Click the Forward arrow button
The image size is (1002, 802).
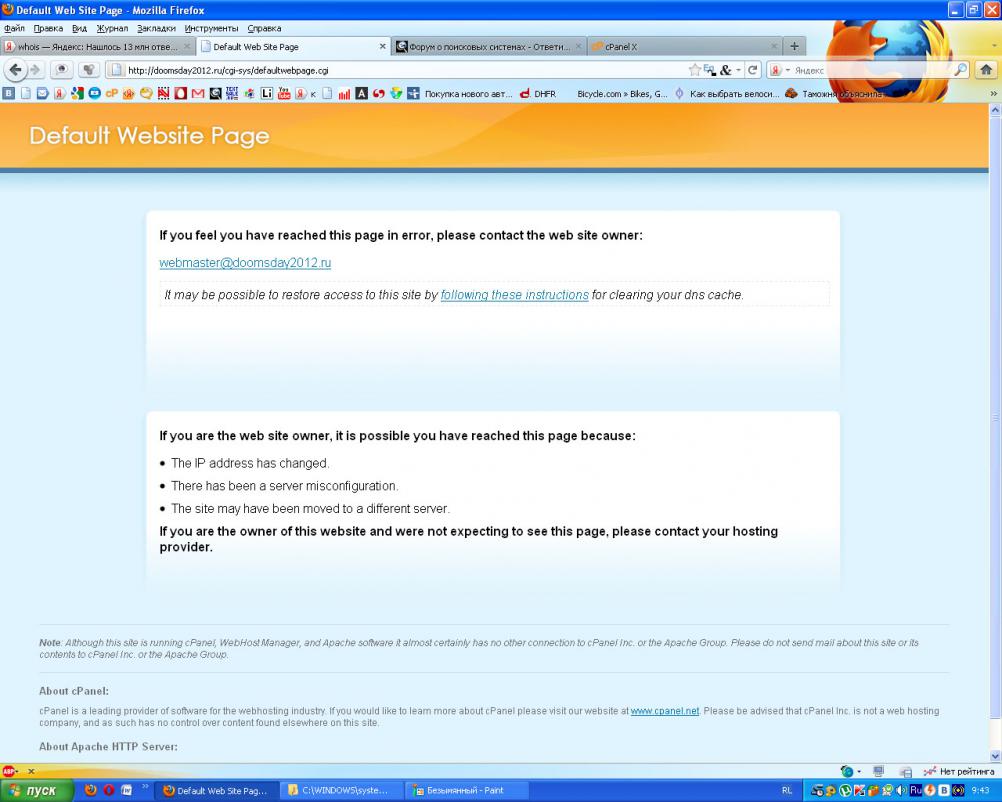(x=35, y=70)
